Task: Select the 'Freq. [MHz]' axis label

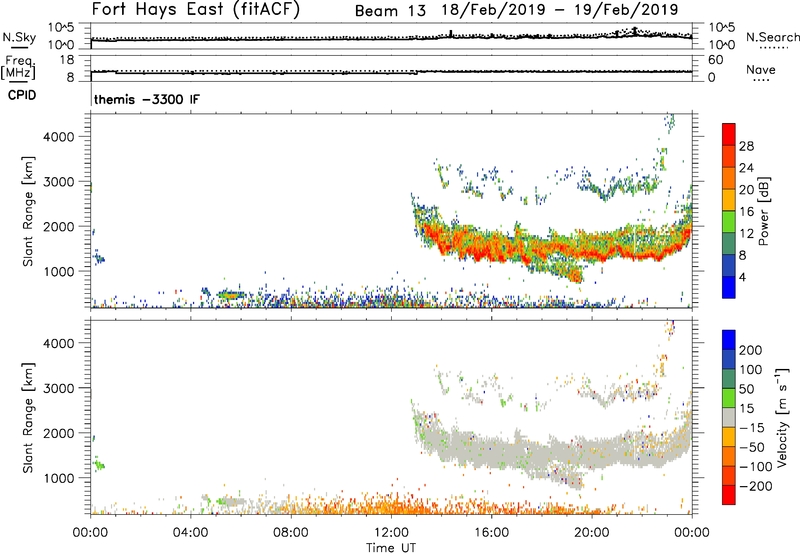Action: [18, 67]
